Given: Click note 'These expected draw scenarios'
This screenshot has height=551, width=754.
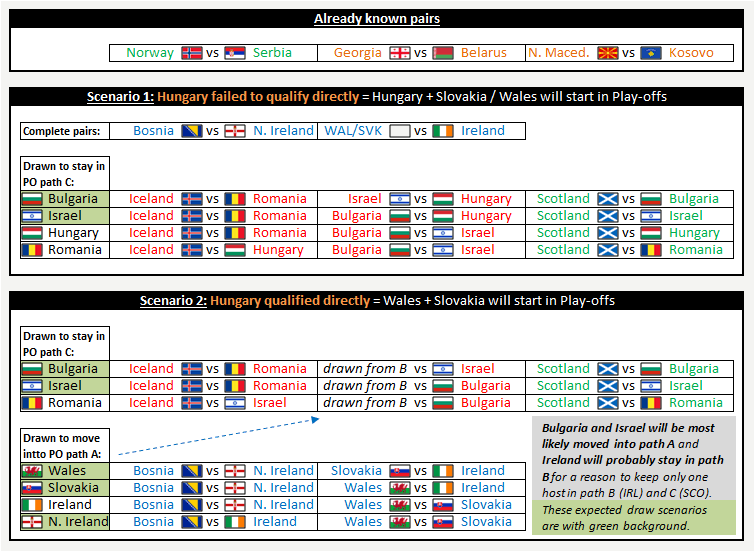Looking at the screenshot, I should [624, 510].
